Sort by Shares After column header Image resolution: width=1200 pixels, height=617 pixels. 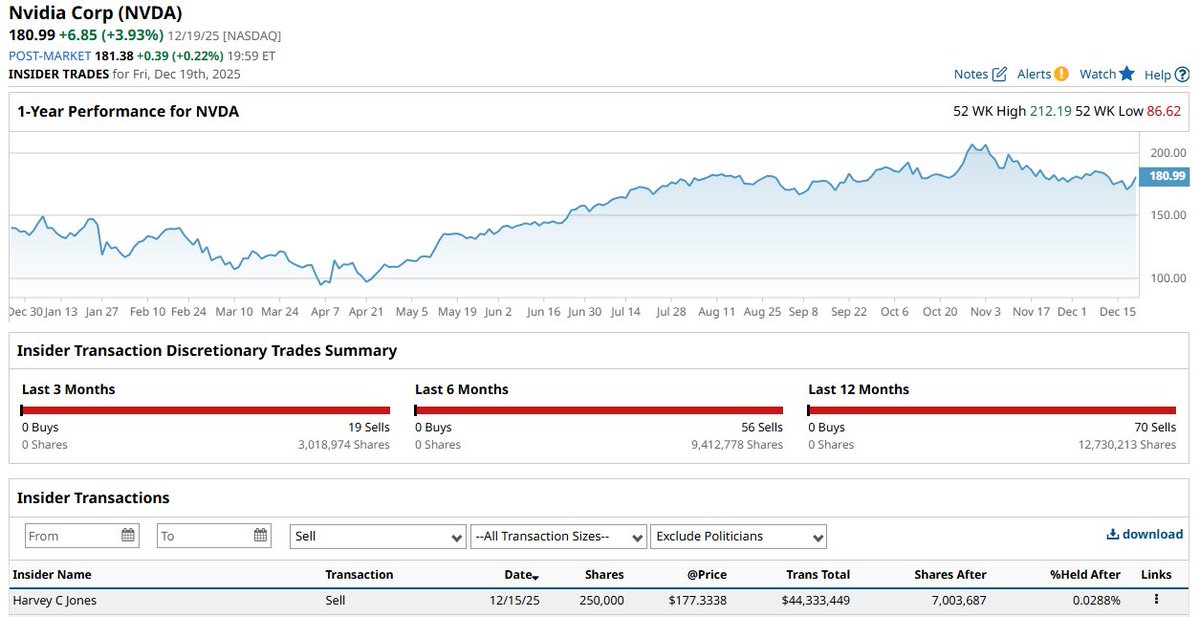point(950,575)
